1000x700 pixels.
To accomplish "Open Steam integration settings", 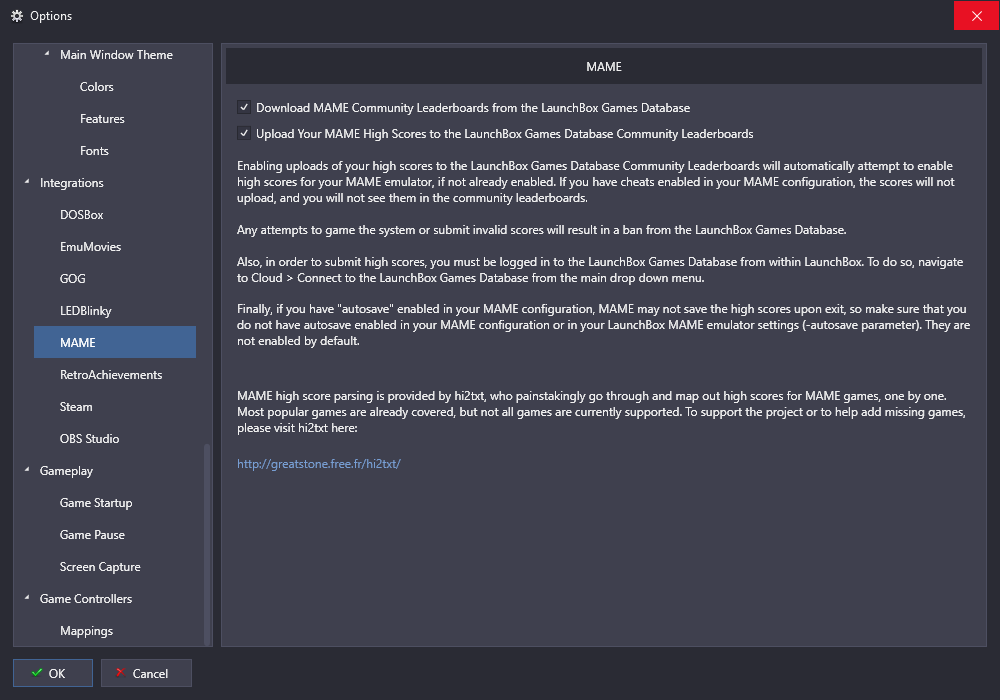I will coord(76,407).
